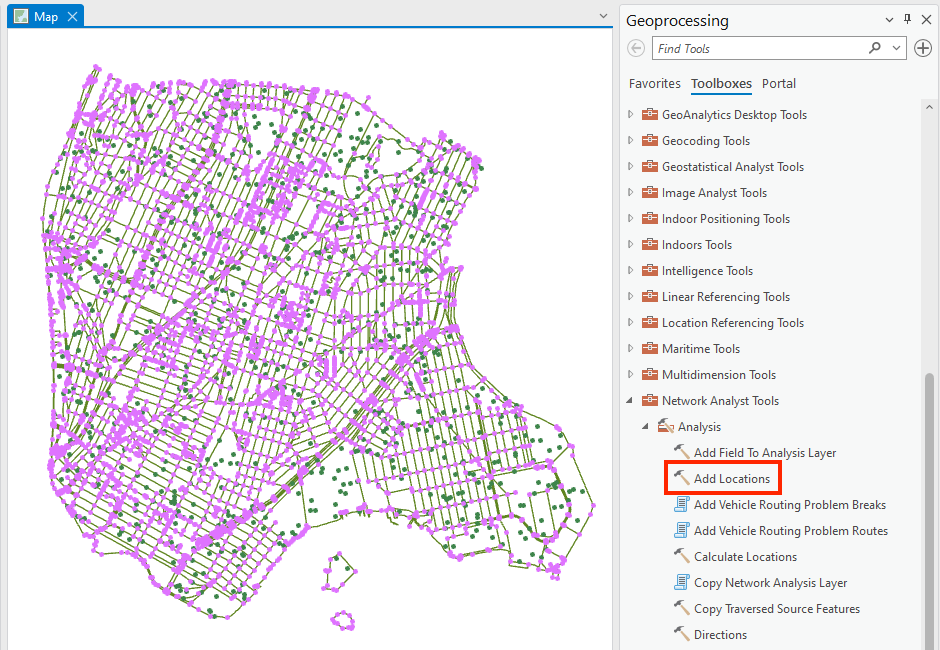Click the Indoor Positioning Tools toolbox icon

[650, 218]
